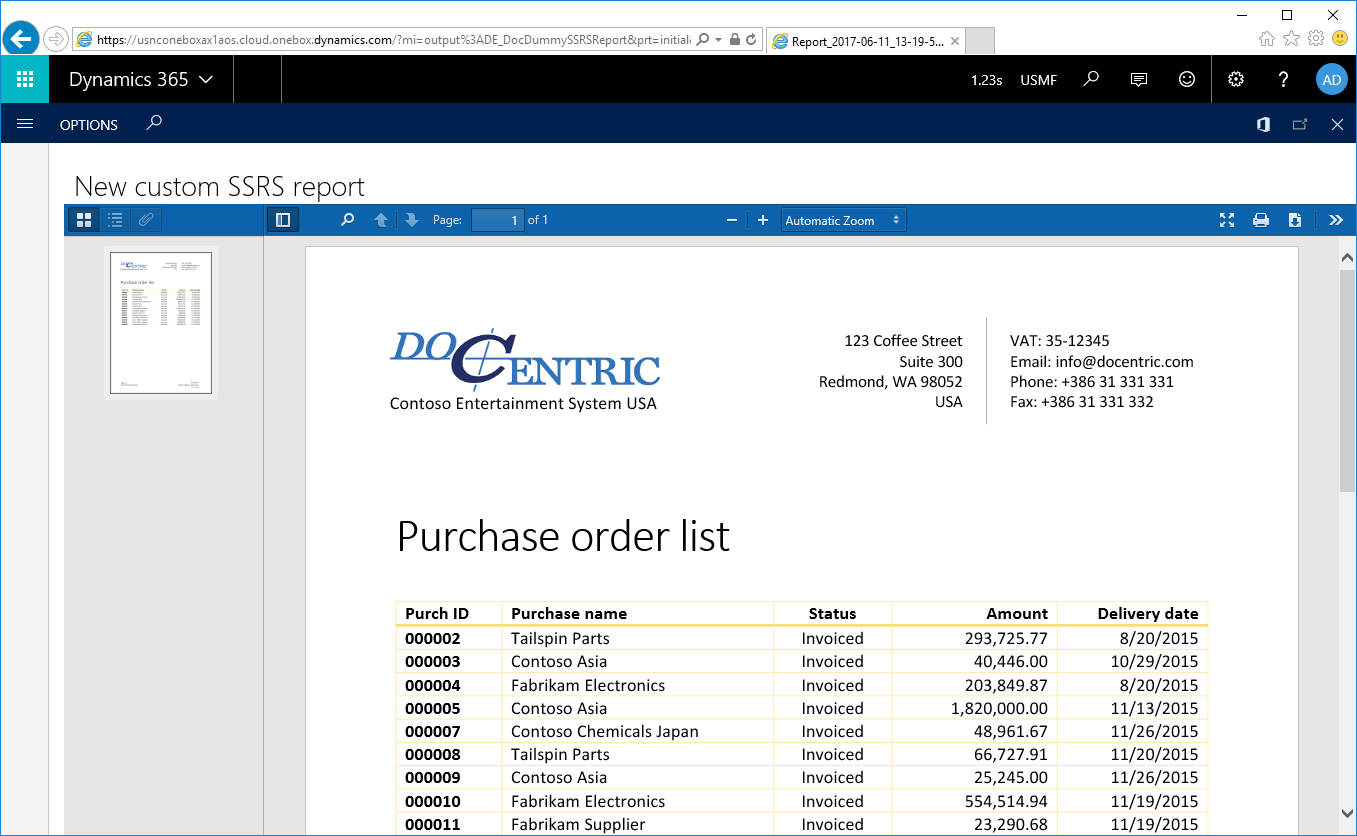
Task: Open a new blank browser tab
Action: coord(981,41)
